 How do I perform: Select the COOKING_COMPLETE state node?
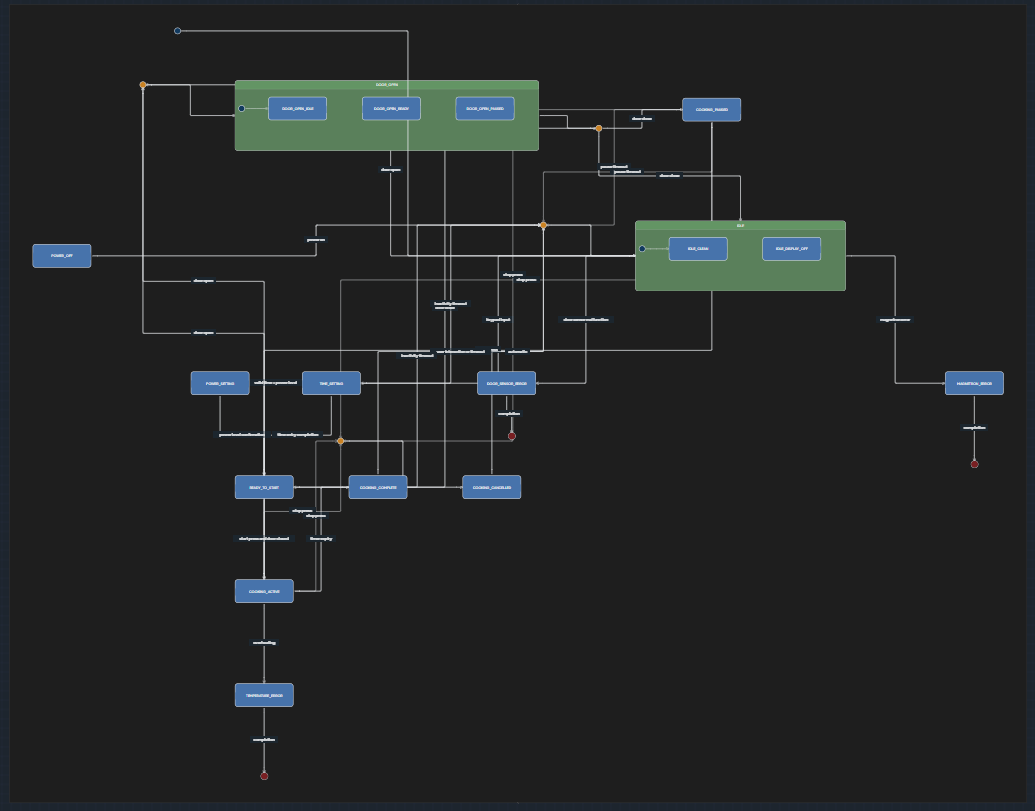[x=378, y=487]
